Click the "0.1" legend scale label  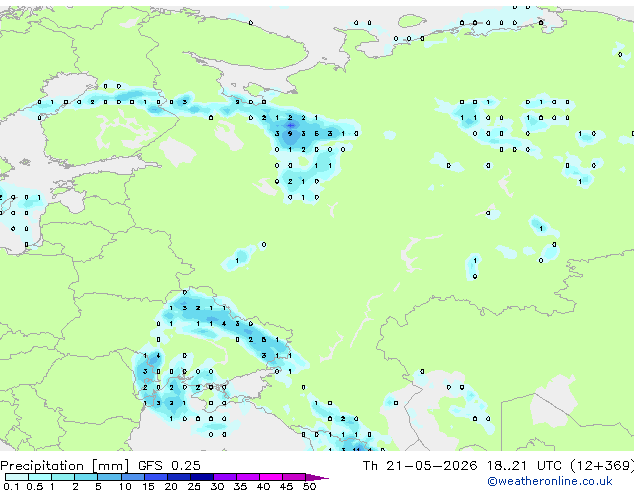coord(11,486)
